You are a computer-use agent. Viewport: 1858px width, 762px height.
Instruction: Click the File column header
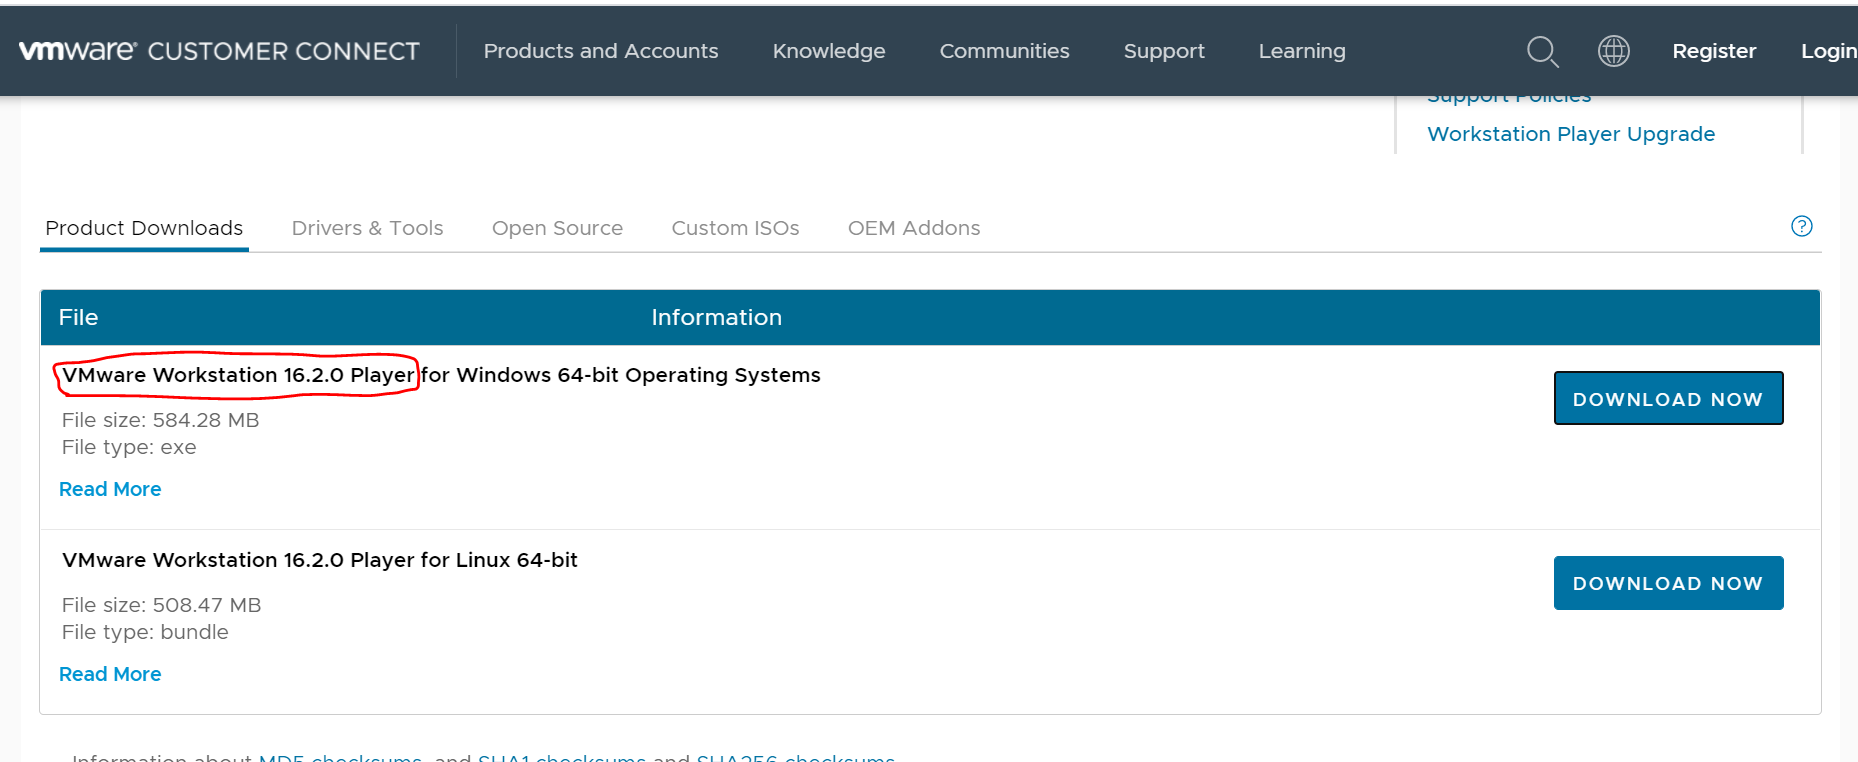78,317
